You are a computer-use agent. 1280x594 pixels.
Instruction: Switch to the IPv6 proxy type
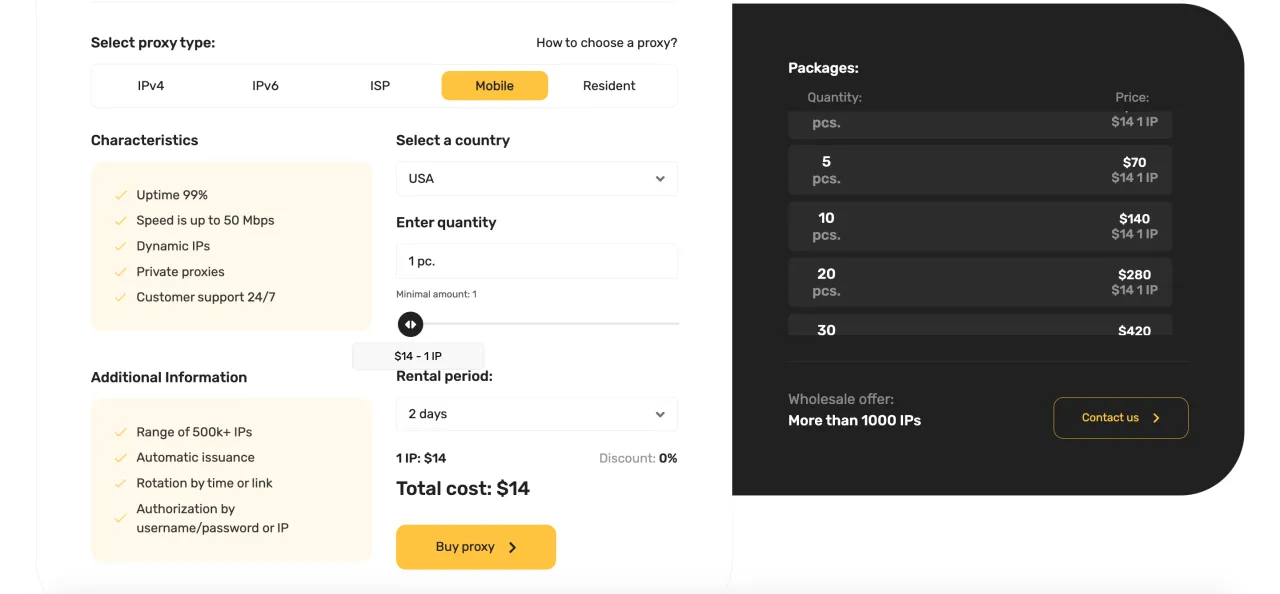pos(265,86)
